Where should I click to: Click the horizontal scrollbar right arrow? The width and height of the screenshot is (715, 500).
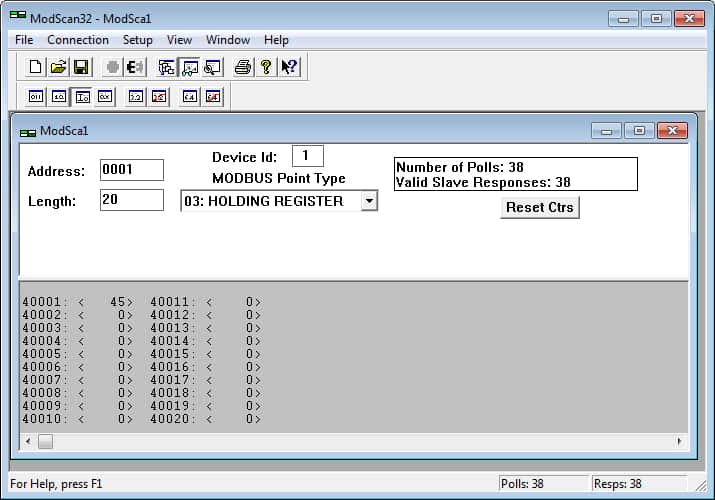[x=679, y=441]
